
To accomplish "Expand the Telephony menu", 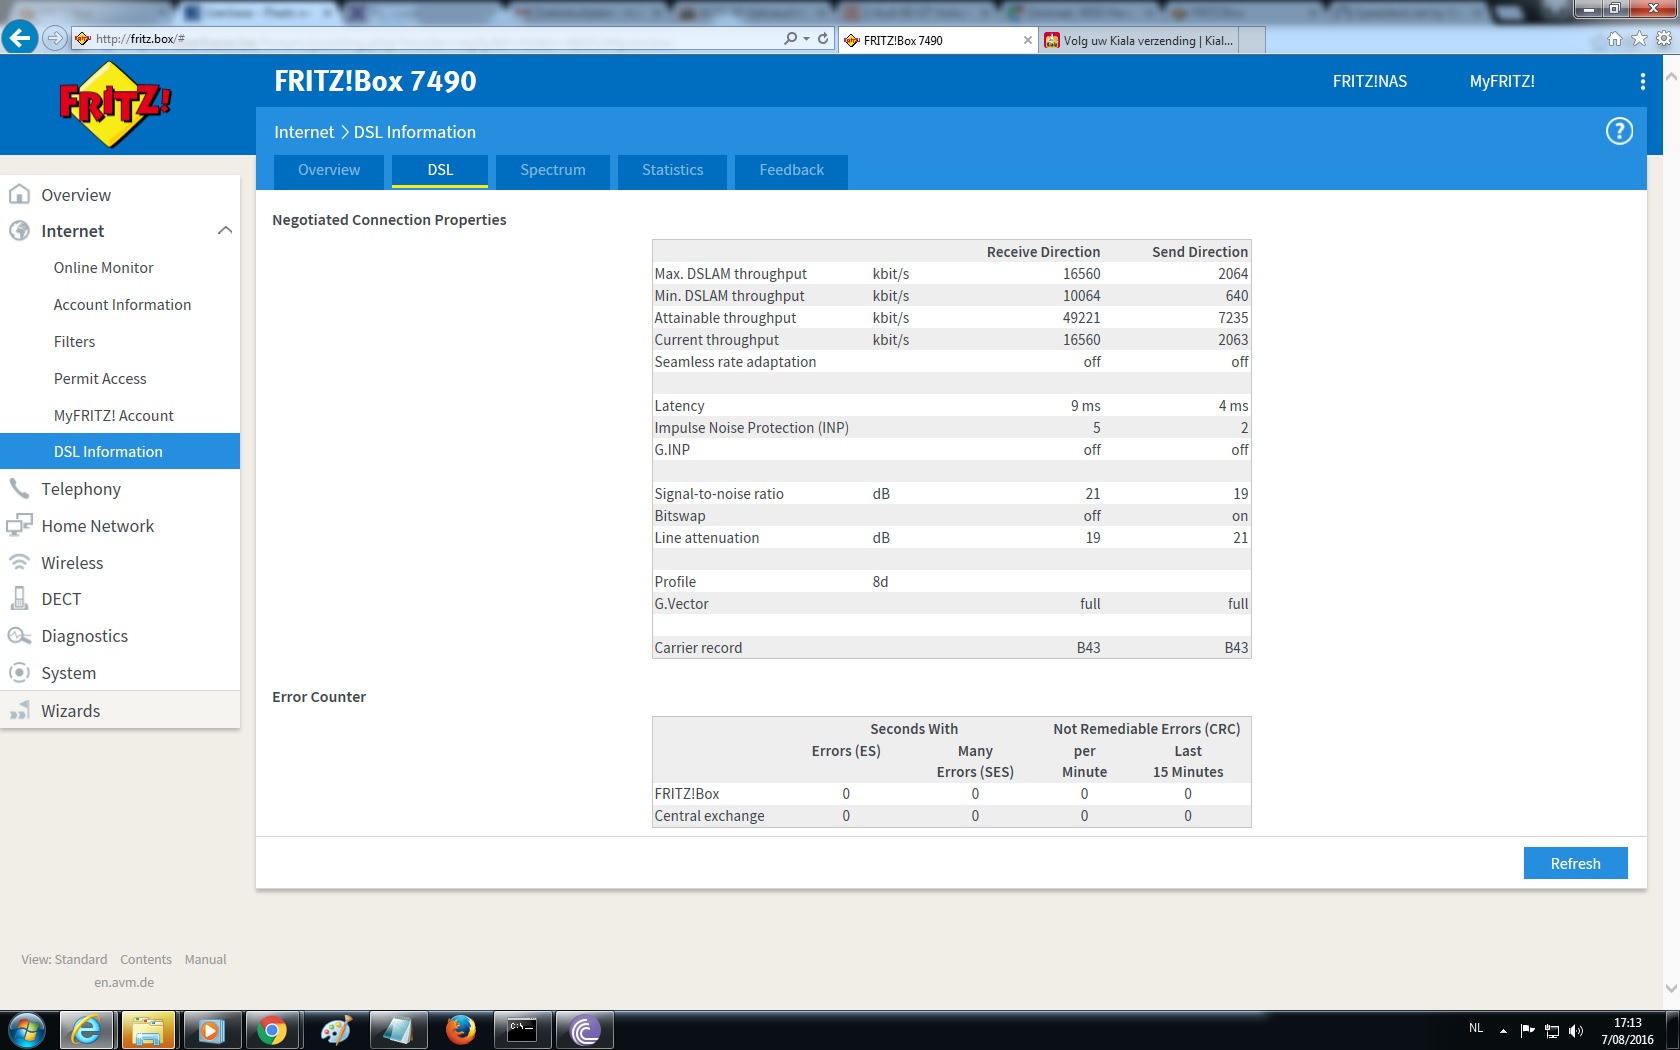I will (81, 489).
